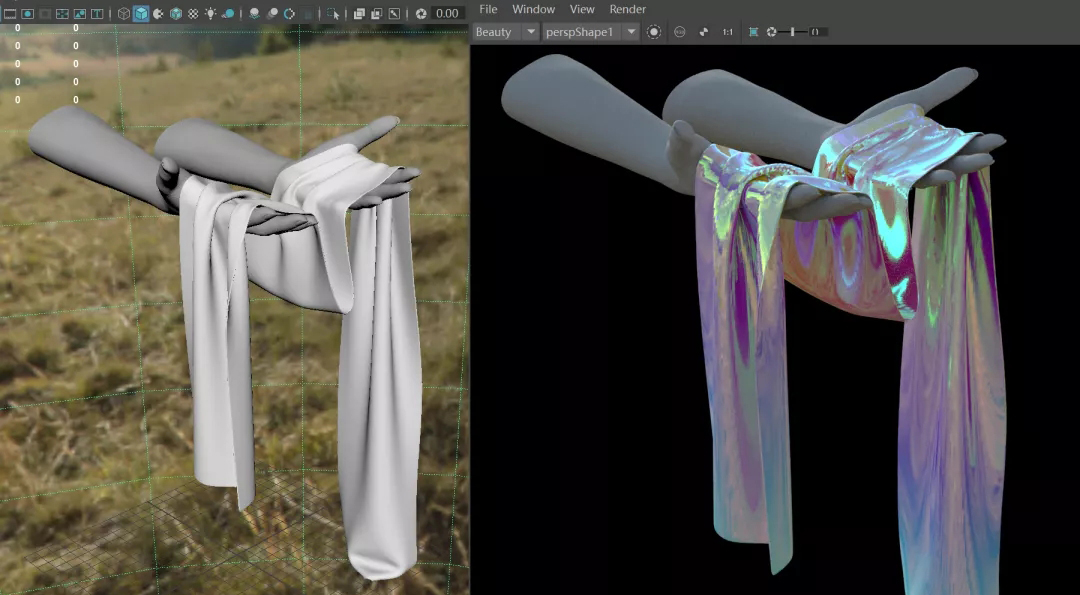Edit the render view exposure value field
Image resolution: width=1080 pixels, height=595 pixels.
coord(817,32)
